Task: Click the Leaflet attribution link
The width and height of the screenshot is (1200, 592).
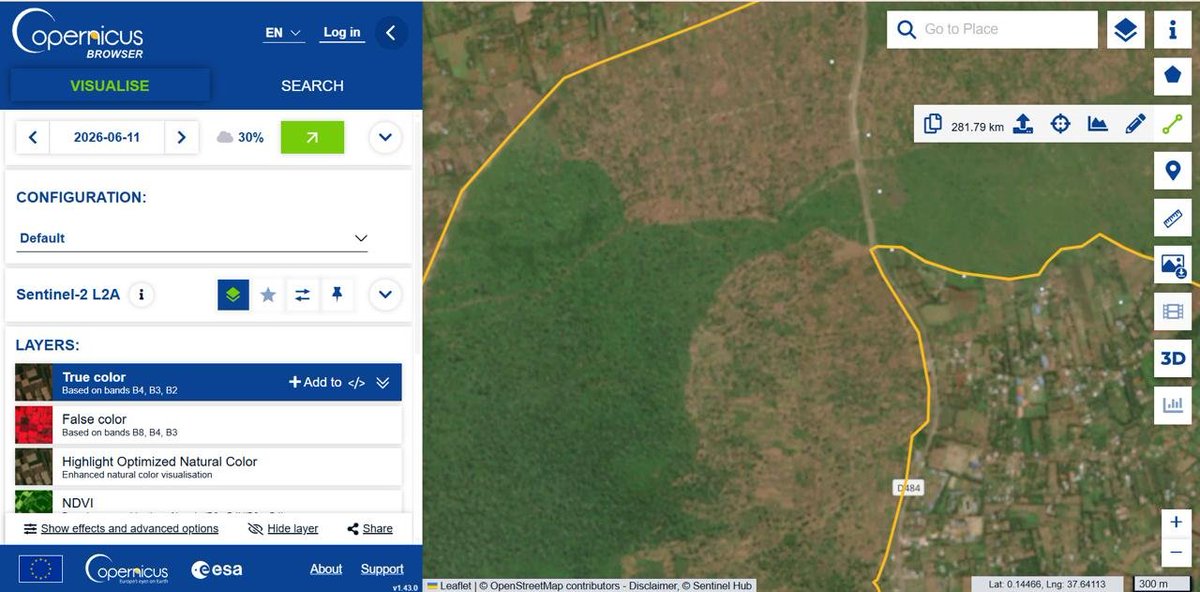Action: tap(449, 585)
